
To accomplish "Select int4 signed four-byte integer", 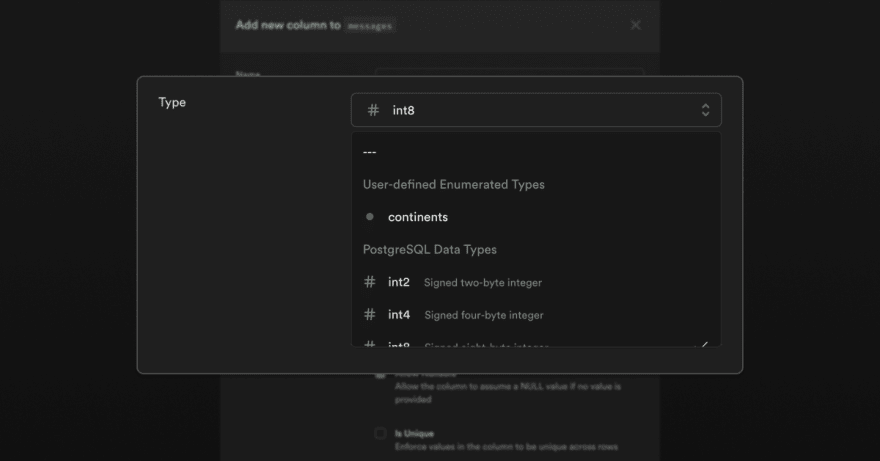I will pos(536,315).
